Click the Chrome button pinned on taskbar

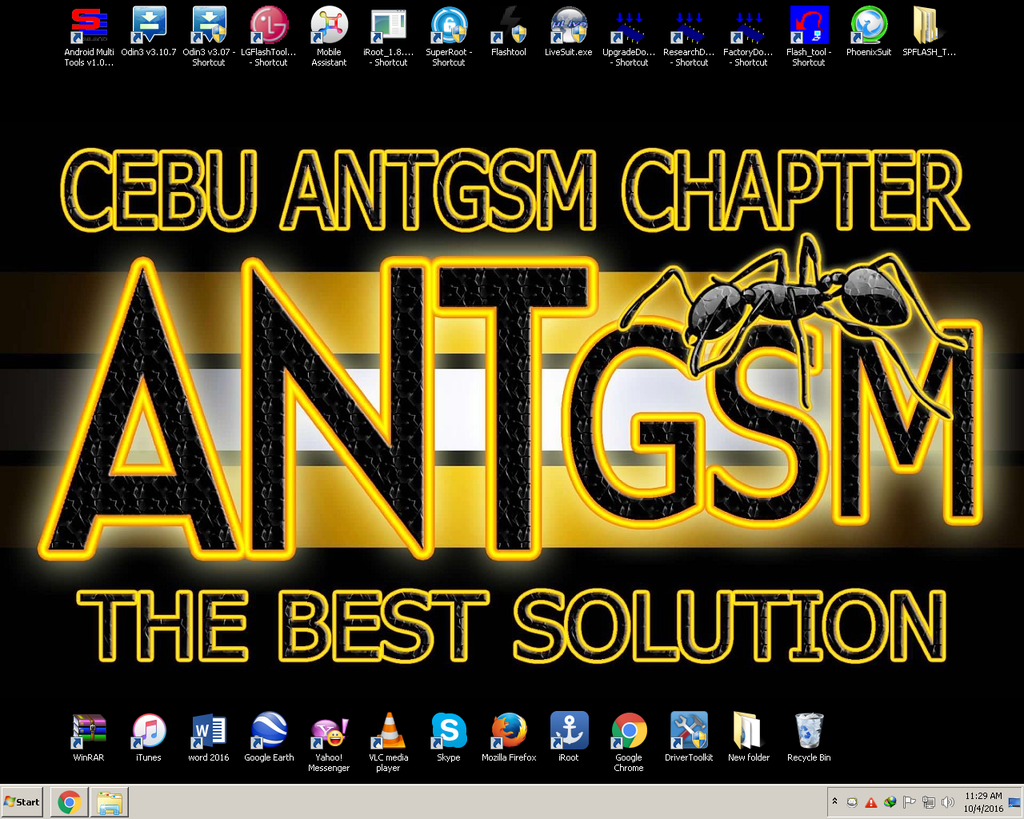pyautogui.click(x=69, y=802)
